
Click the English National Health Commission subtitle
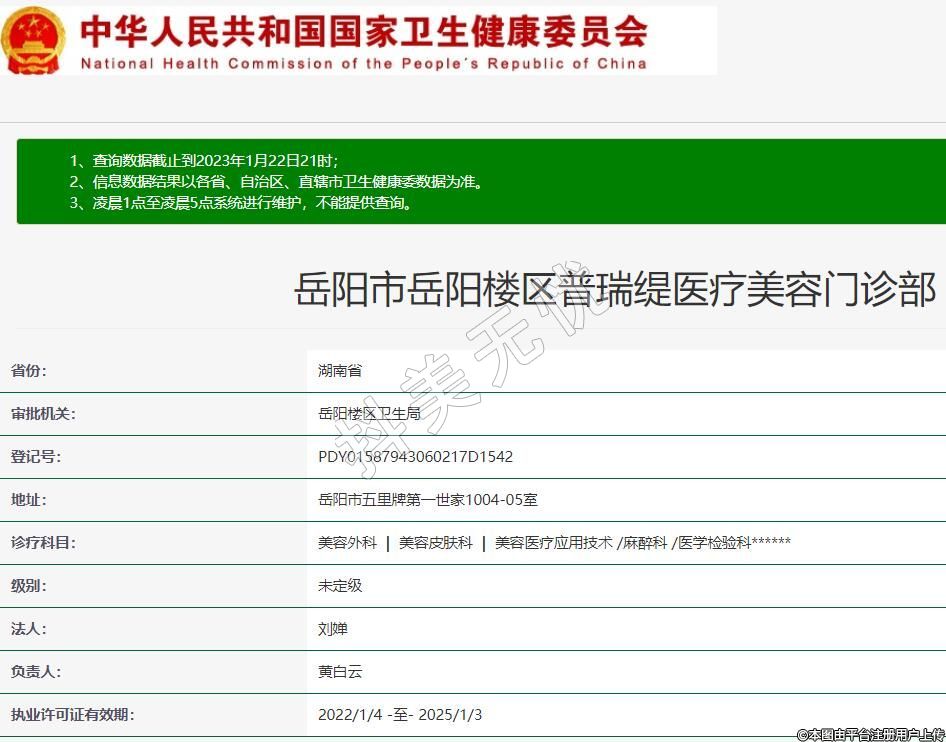[364, 64]
